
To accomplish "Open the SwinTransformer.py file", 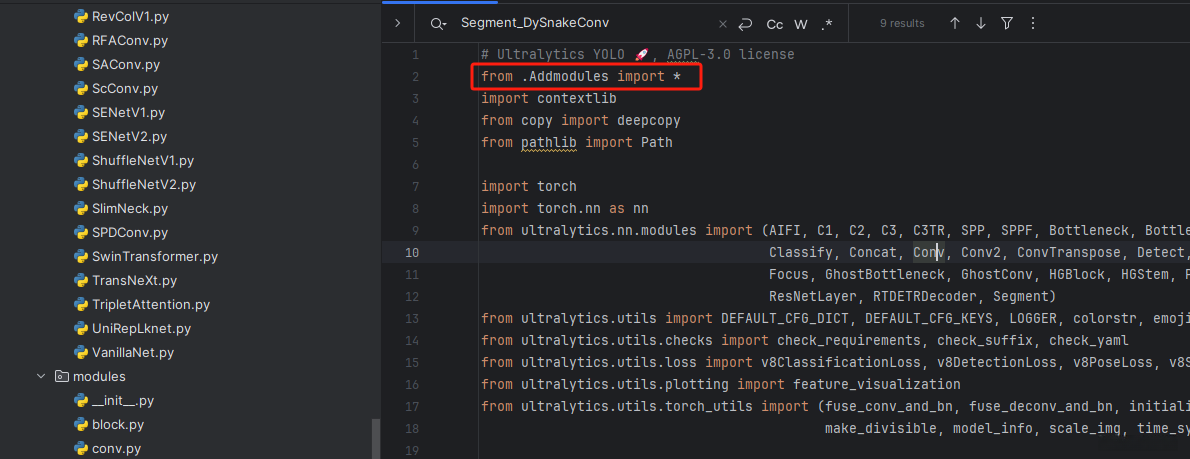I will (154, 257).
